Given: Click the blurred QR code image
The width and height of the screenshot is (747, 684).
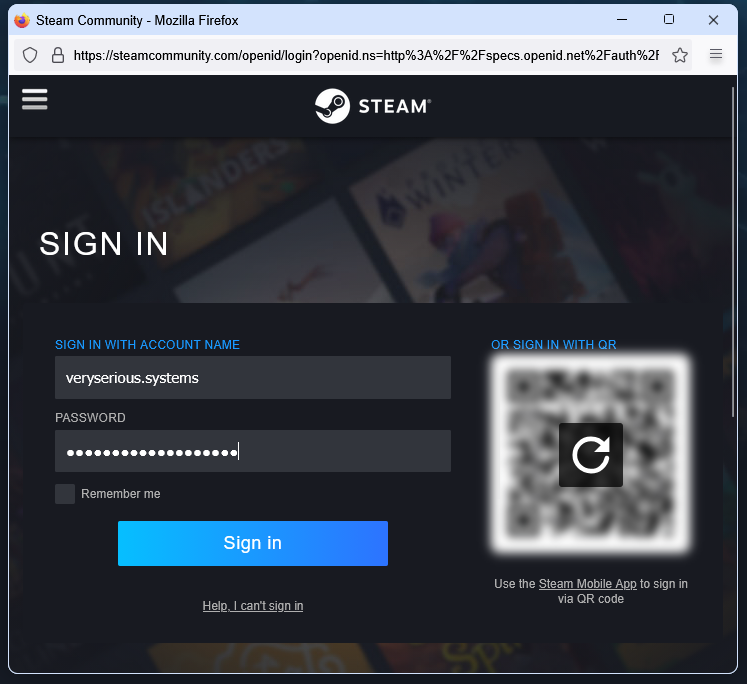Looking at the screenshot, I should pyautogui.click(x=591, y=455).
